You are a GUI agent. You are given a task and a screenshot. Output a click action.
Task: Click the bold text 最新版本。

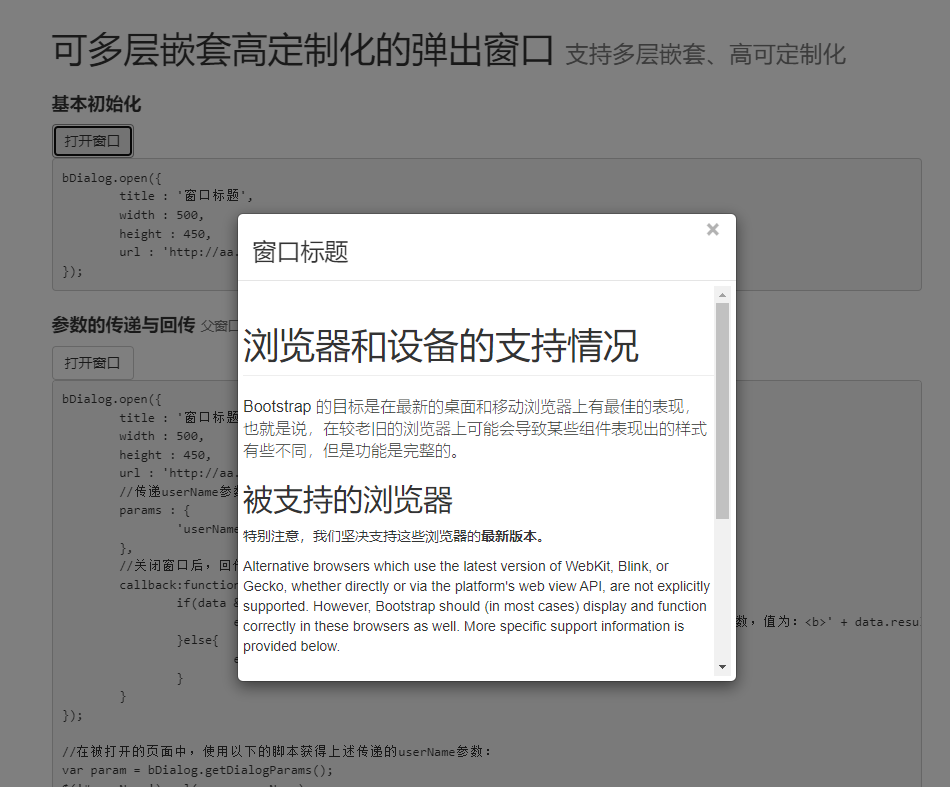coord(515,536)
